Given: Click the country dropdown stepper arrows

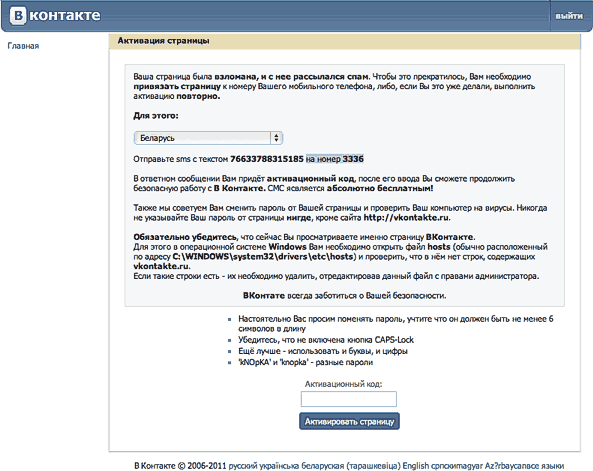Looking at the screenshot, I should [276, 138].
